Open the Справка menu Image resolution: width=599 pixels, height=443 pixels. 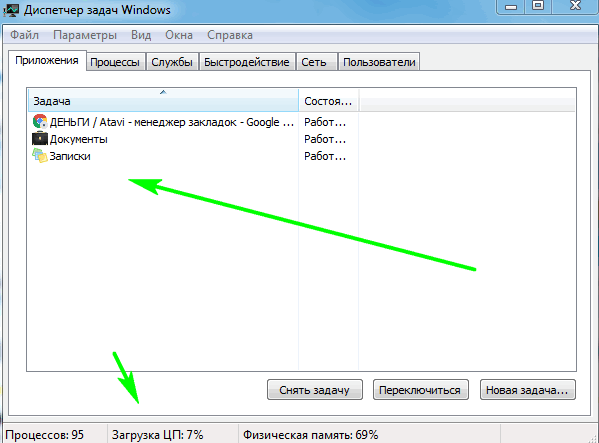230,35
